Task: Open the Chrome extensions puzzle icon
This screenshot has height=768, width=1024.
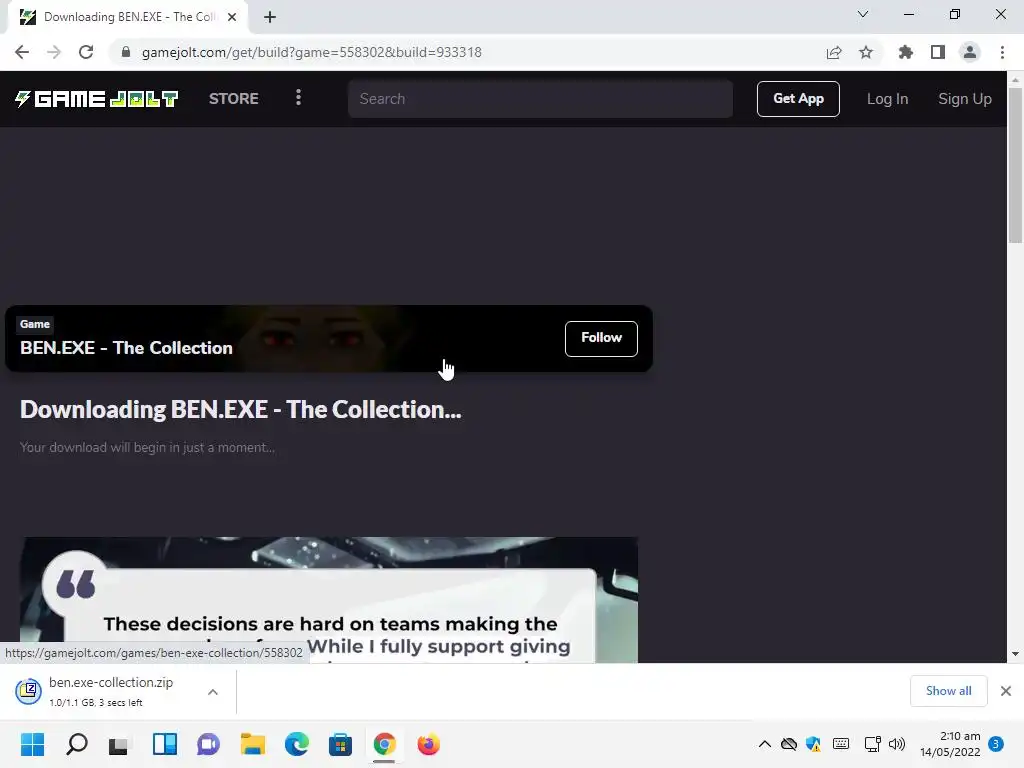Action: (905, 52)
